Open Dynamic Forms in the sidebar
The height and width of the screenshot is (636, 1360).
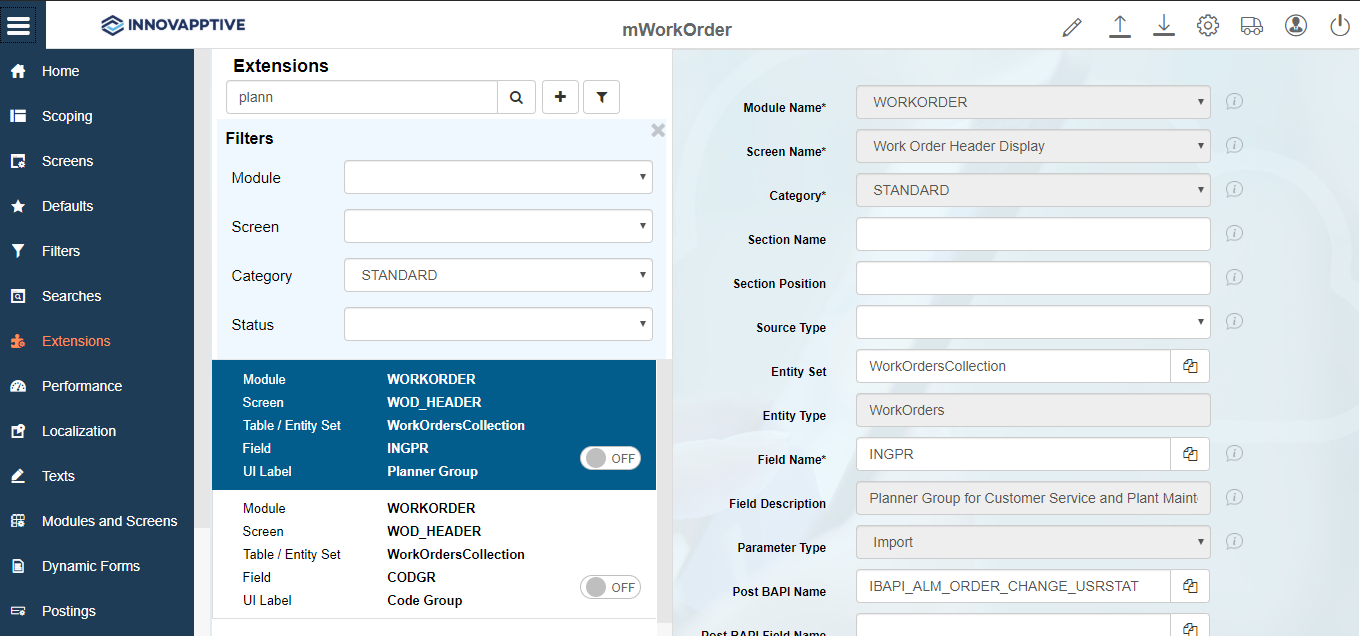91,566
